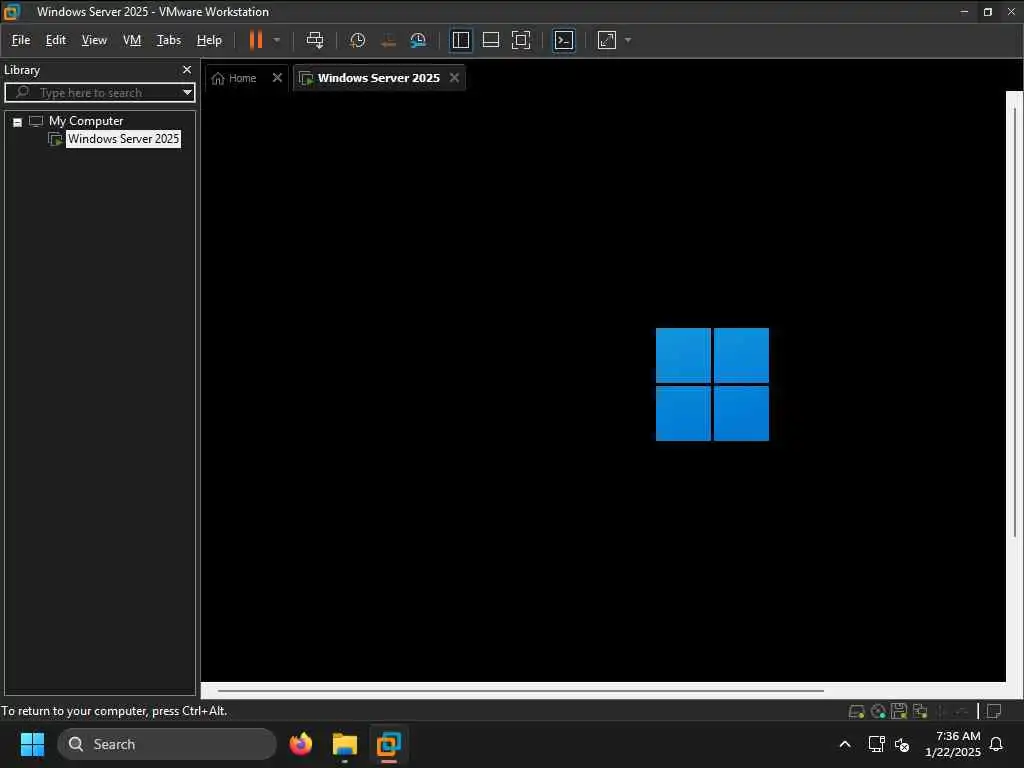Open the notifications bell
The image size is (1024, 768).
996,744
